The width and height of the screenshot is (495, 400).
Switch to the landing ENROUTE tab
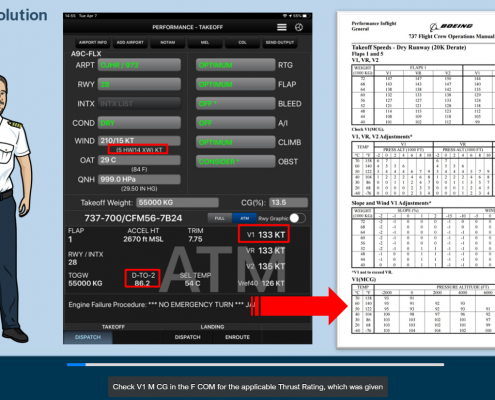click(237, 337)
